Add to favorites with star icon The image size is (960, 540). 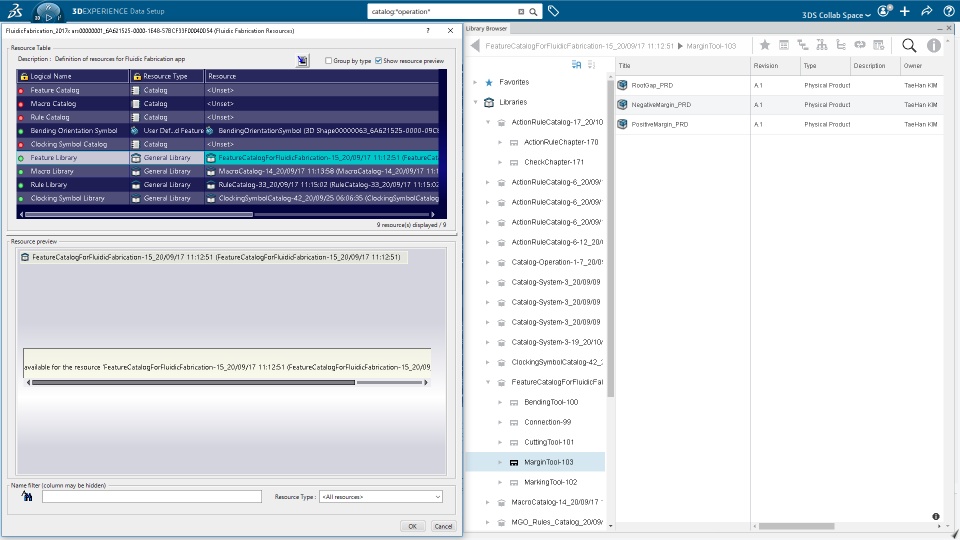point(765,45)
